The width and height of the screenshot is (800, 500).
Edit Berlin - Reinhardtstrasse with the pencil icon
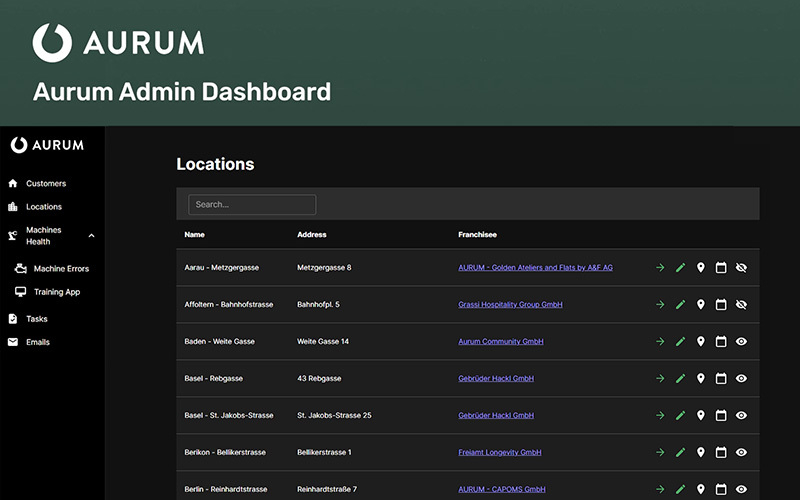pos(680,489)
